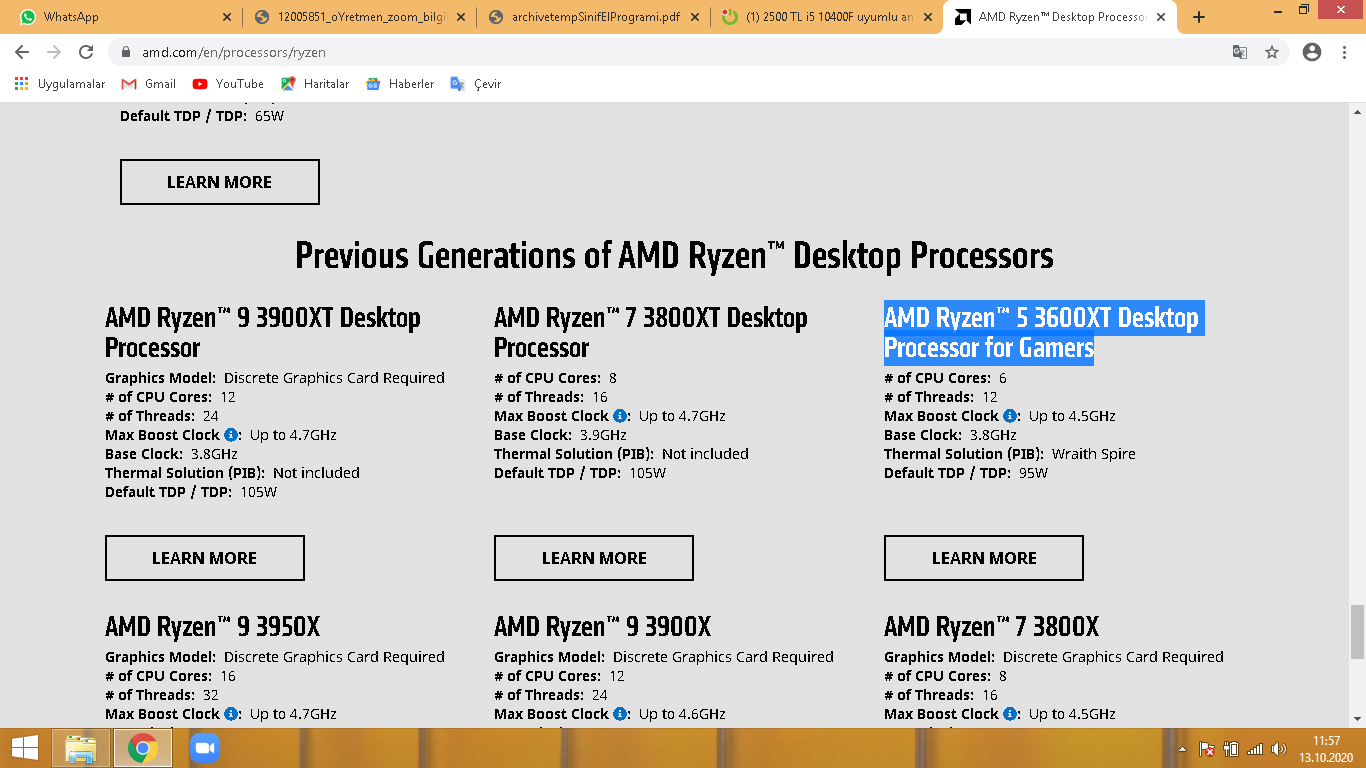Open the Action Center flag icon
1366x768 pixels.
point(1208,749)
